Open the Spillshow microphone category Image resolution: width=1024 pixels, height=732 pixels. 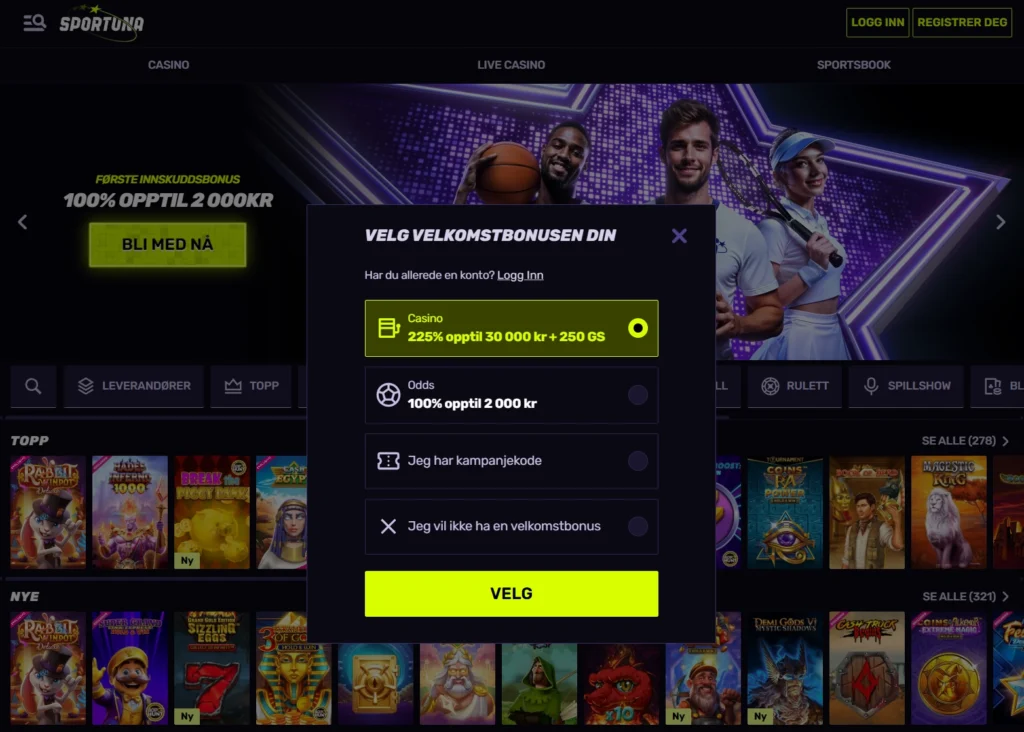tap(906, 387)
